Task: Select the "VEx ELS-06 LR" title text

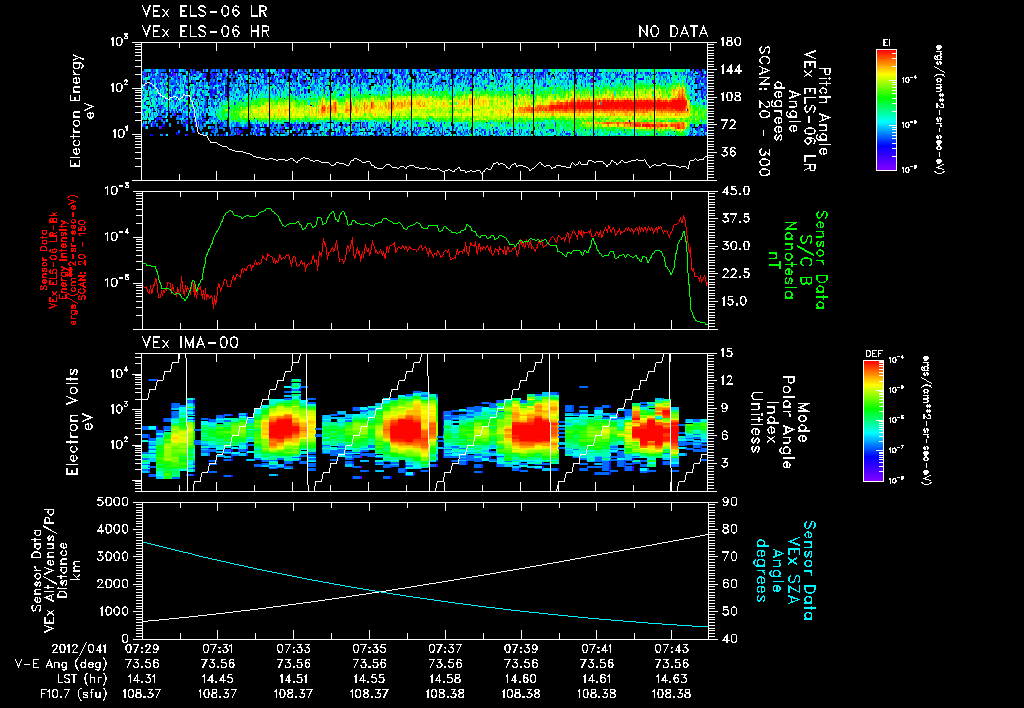Action: tap(204, 11)
